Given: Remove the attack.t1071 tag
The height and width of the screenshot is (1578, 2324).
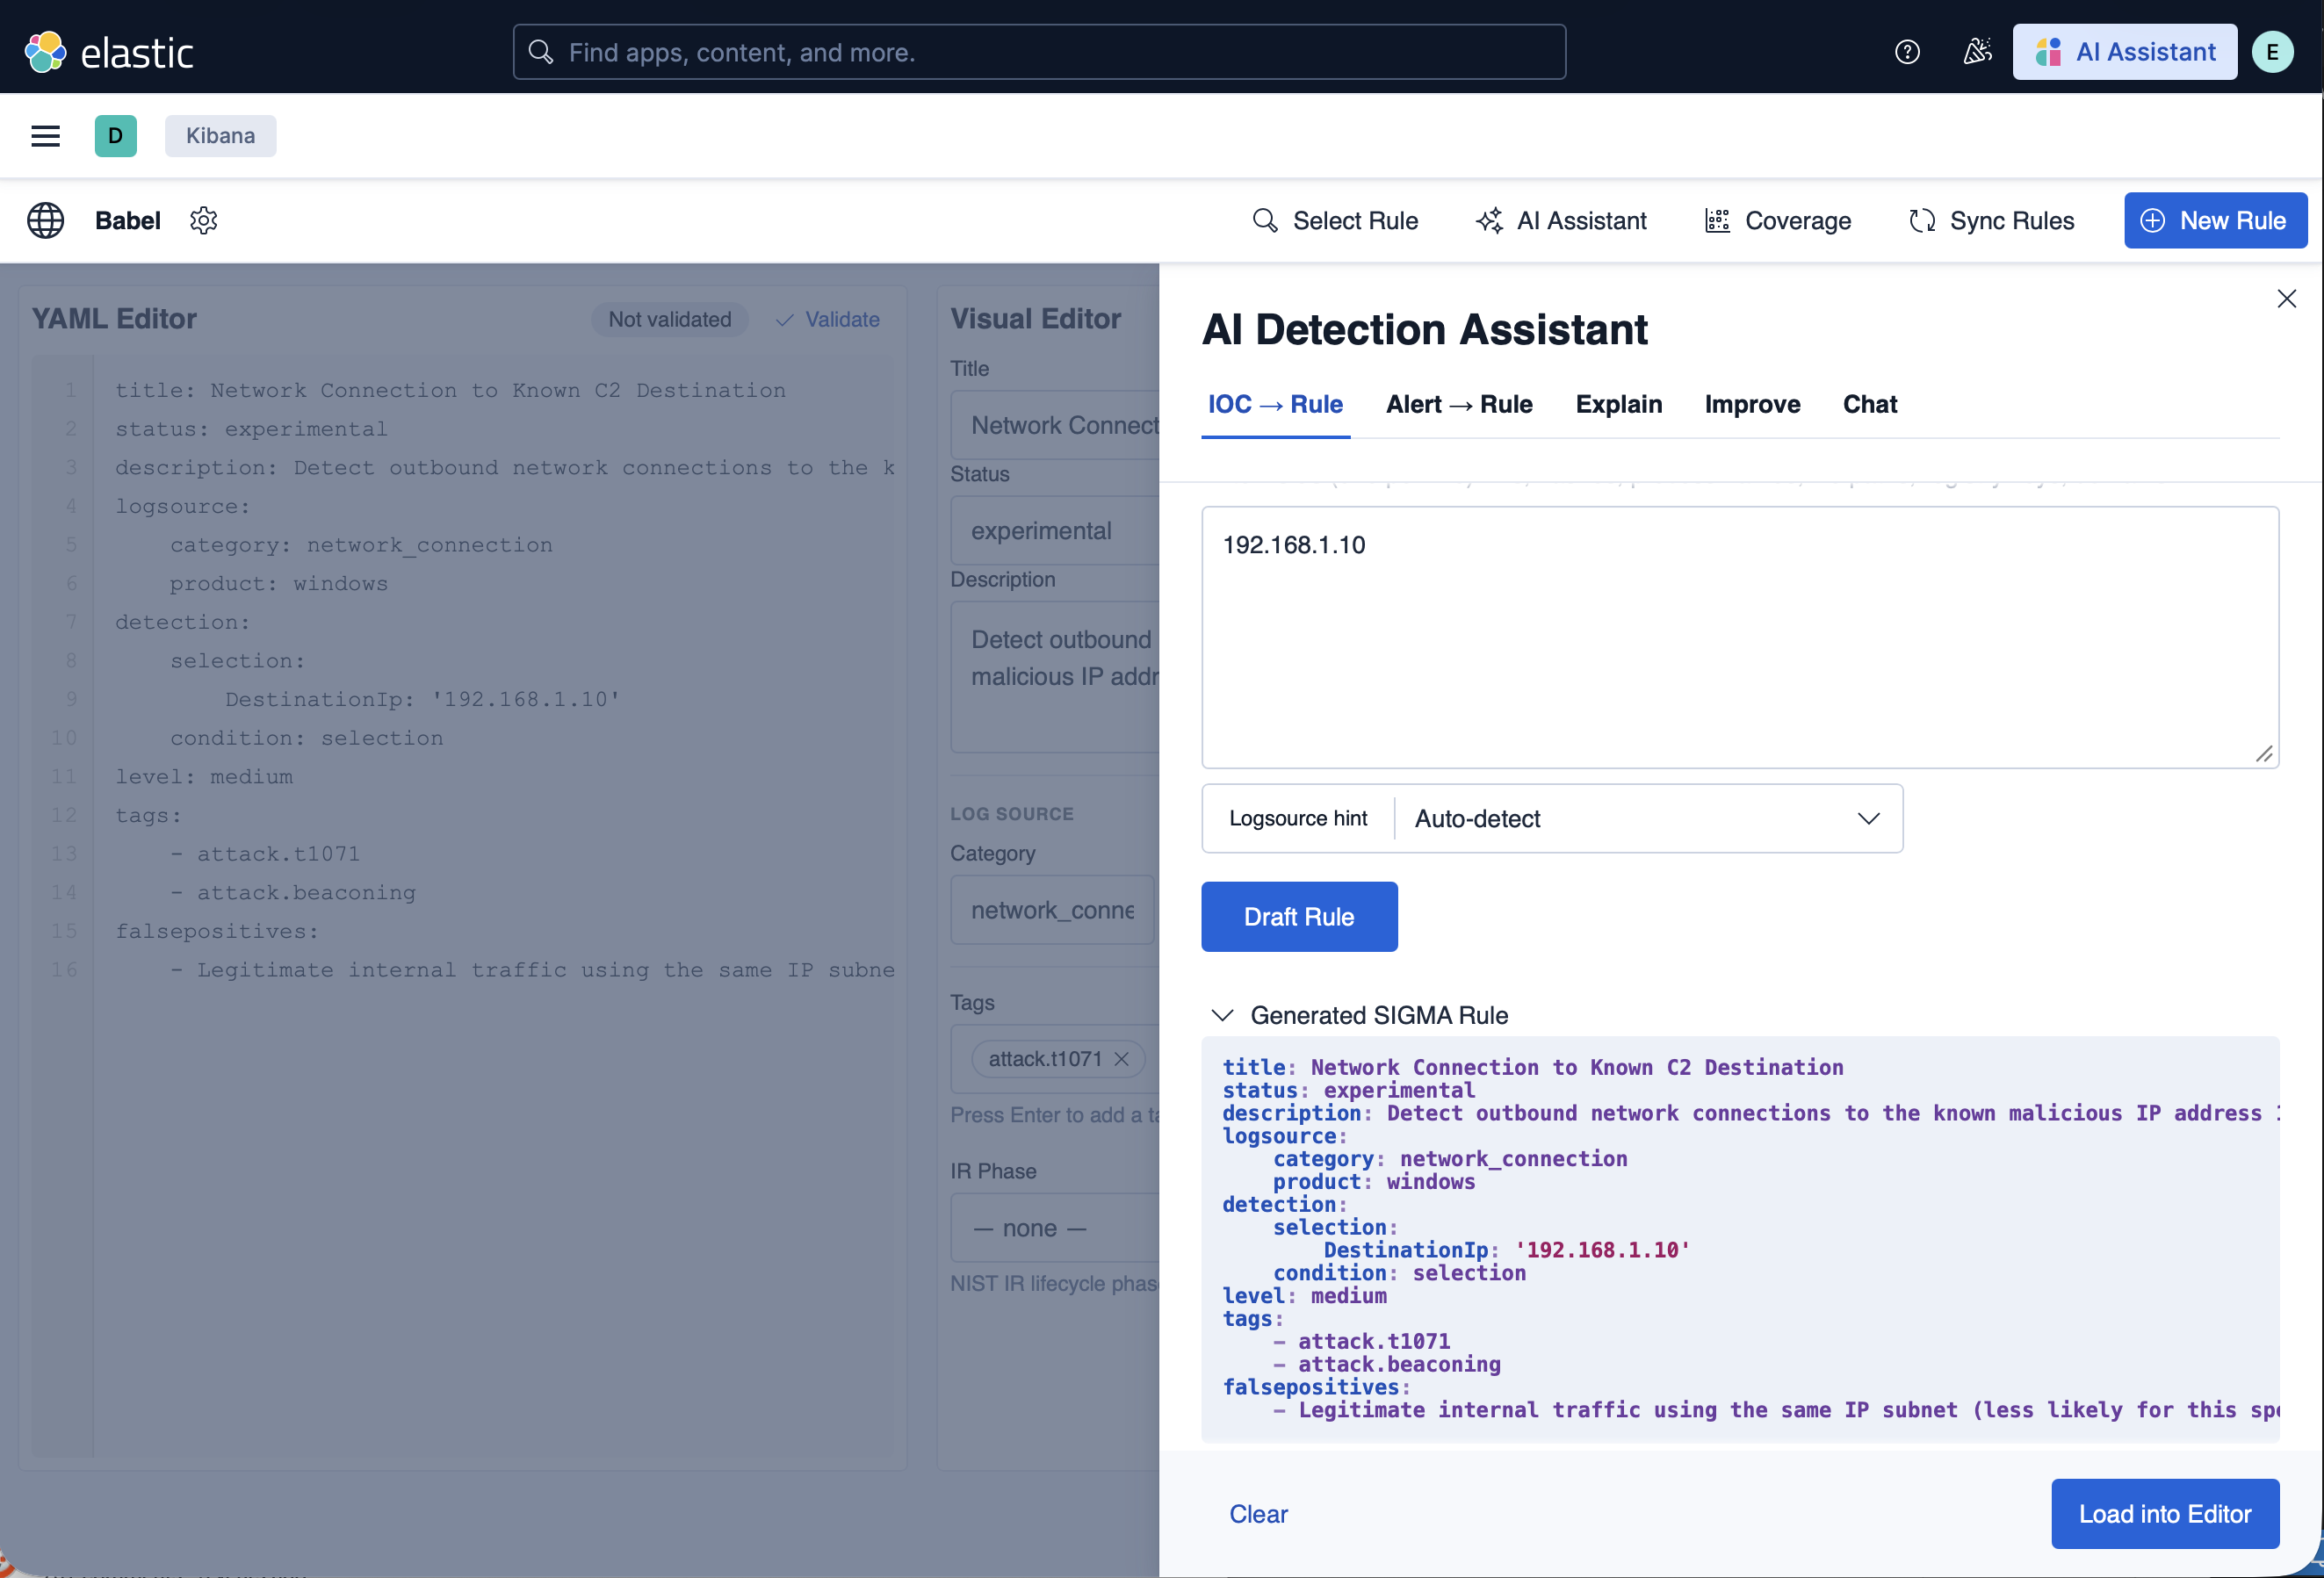Looking at the screenshot, I should (1121, 1059).
